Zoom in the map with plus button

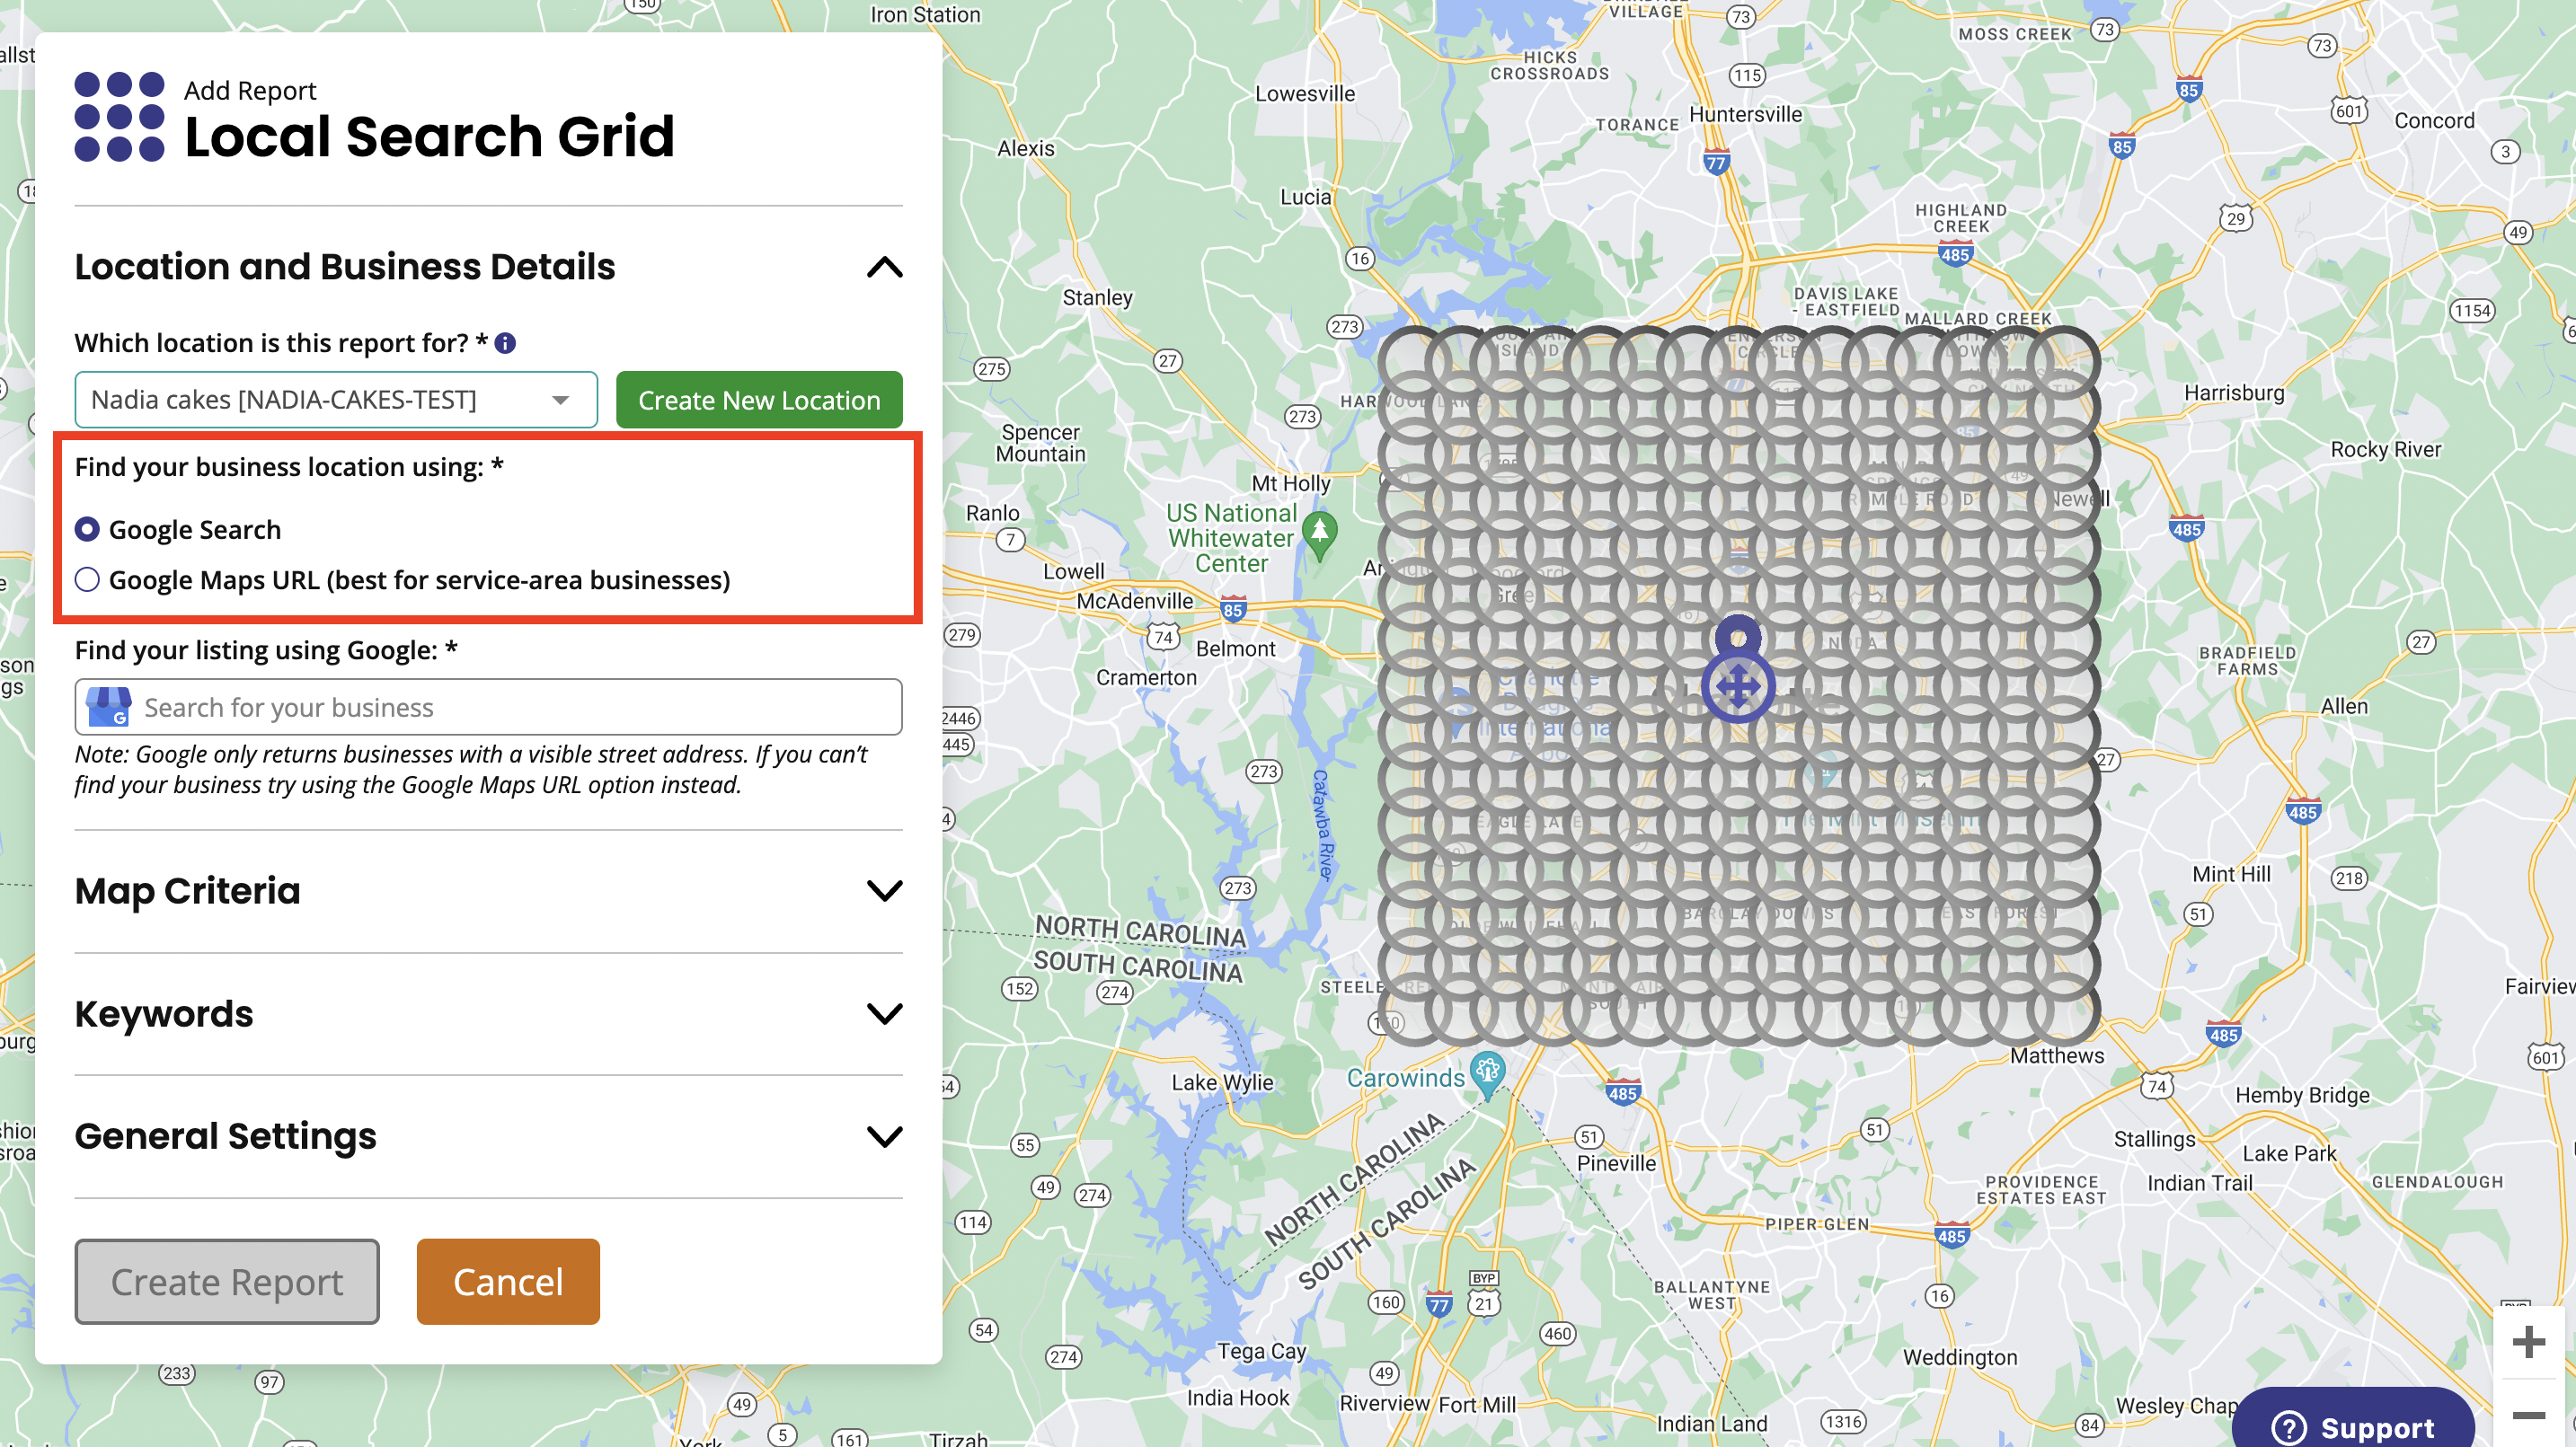click(x=2528, y=1341)
